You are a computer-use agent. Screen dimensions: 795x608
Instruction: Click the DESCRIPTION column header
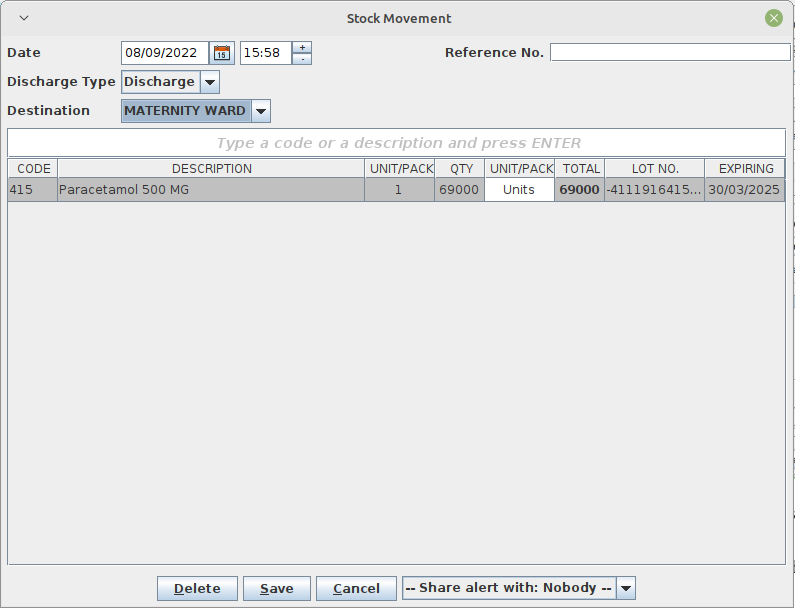(x=211, y=169)
